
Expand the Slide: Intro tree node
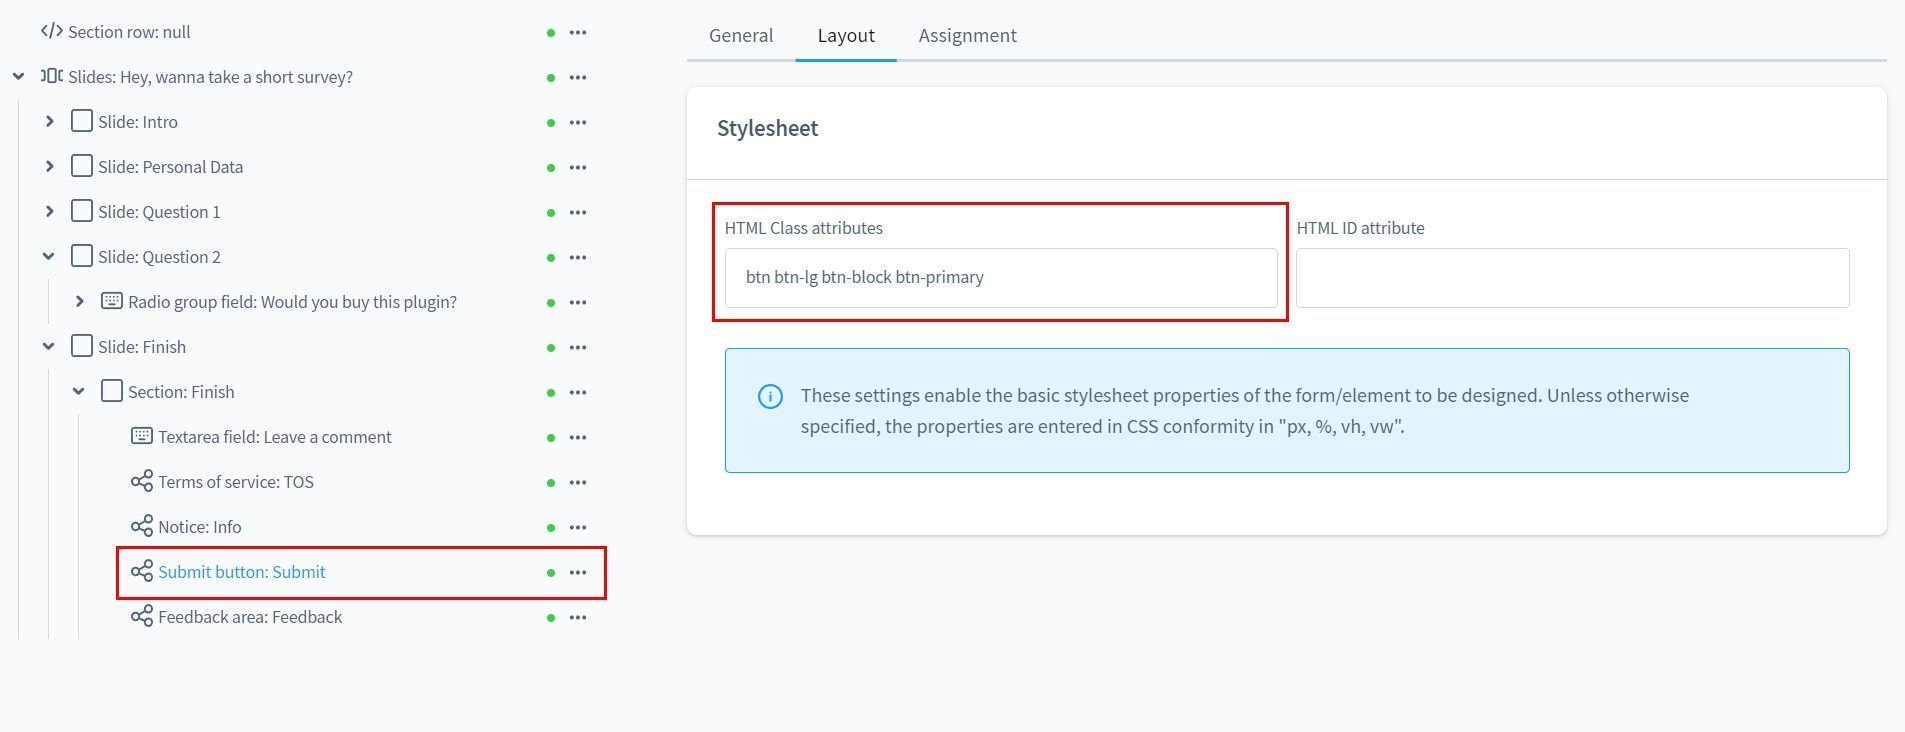click(x=49, y=122)
